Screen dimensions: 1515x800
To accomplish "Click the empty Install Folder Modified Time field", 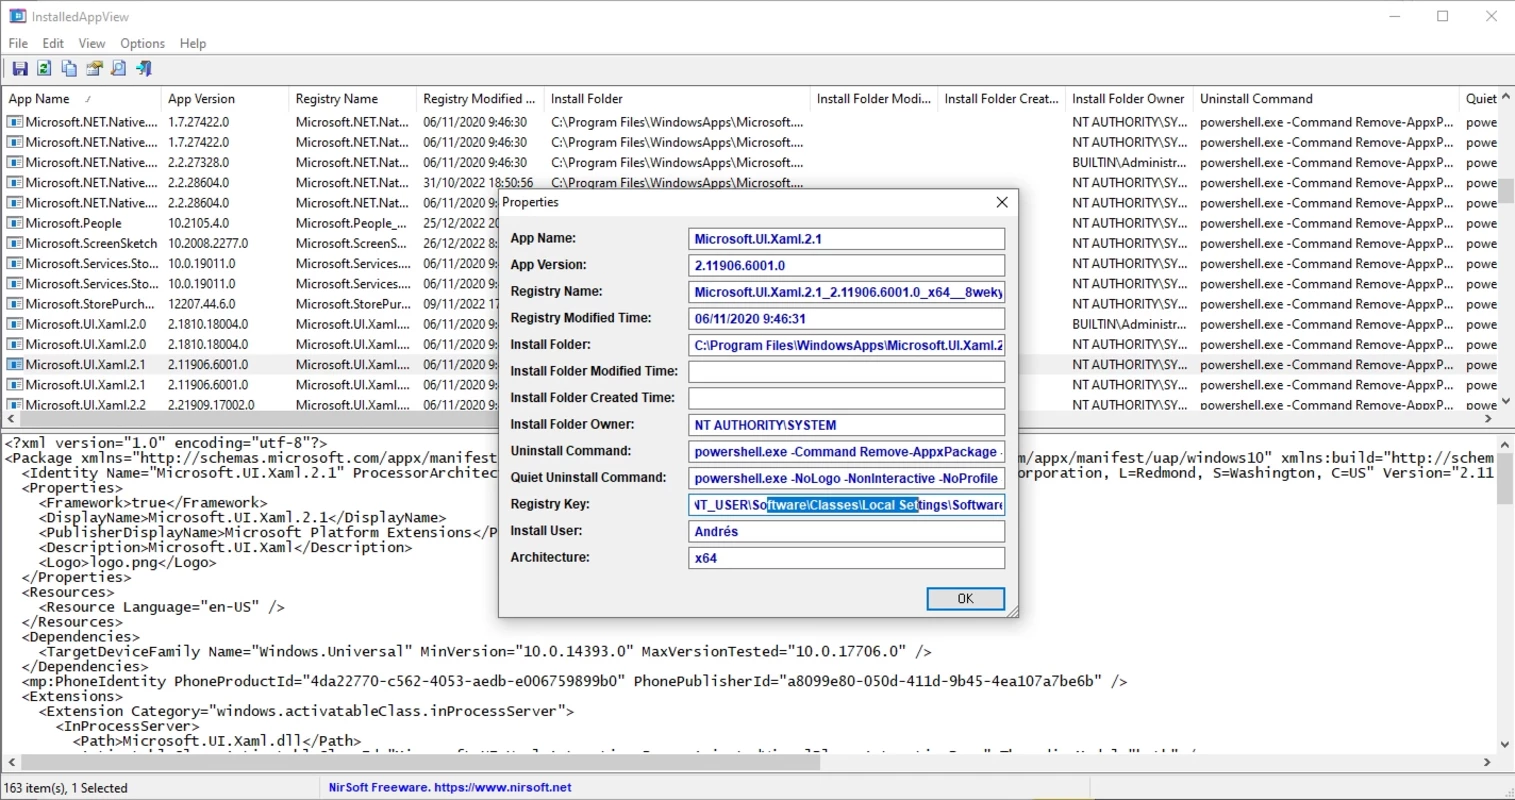I will (x=846, y=371).
